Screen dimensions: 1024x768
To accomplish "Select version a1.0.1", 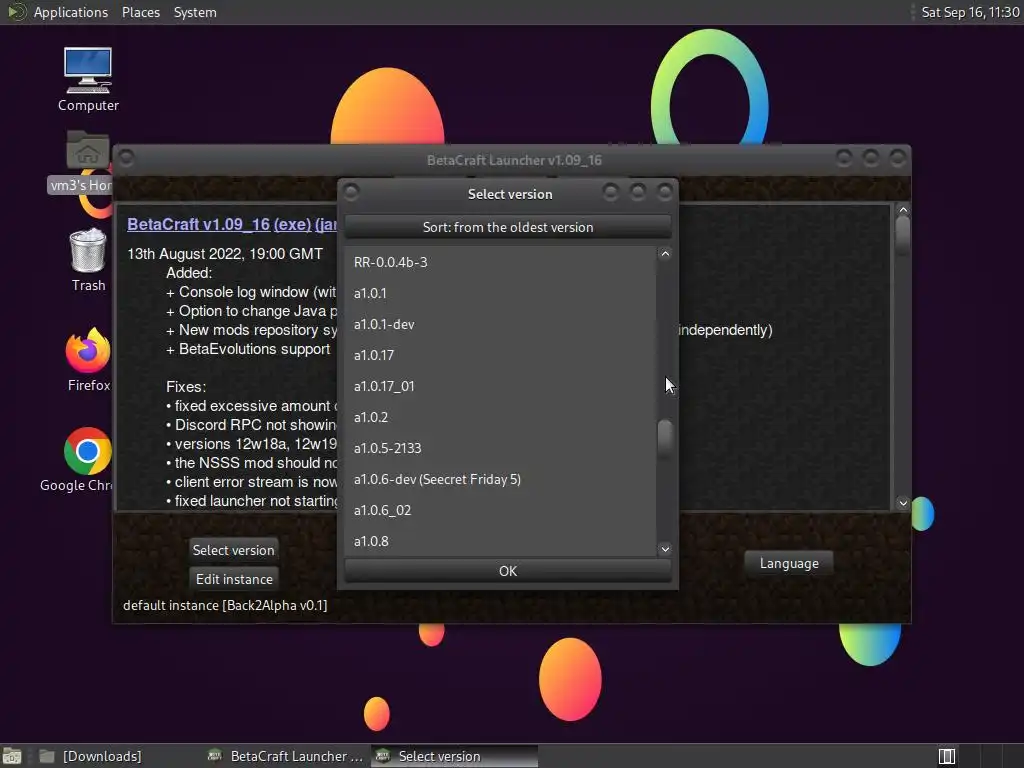I will pyautogui.click(x=500, y=293).
